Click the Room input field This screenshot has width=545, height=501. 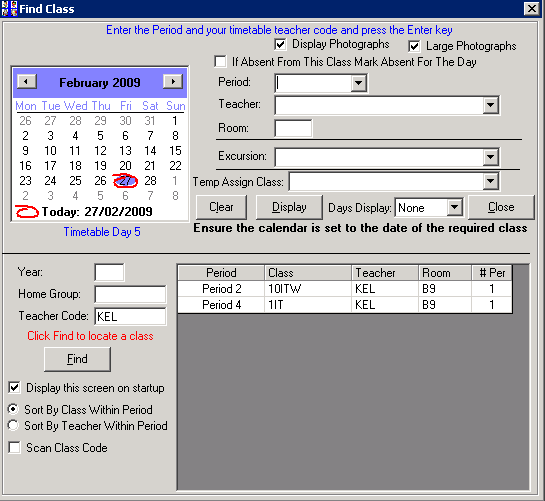point(293,128)
